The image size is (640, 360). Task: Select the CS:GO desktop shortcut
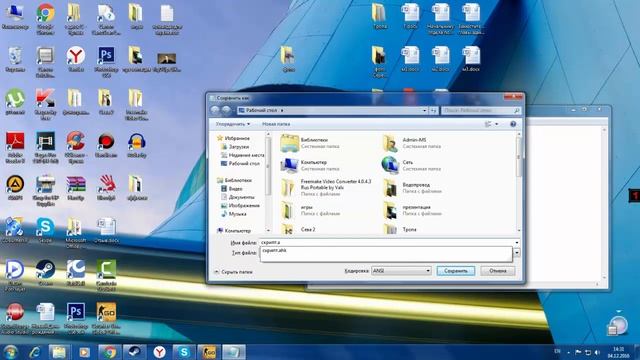click(107, 318)
